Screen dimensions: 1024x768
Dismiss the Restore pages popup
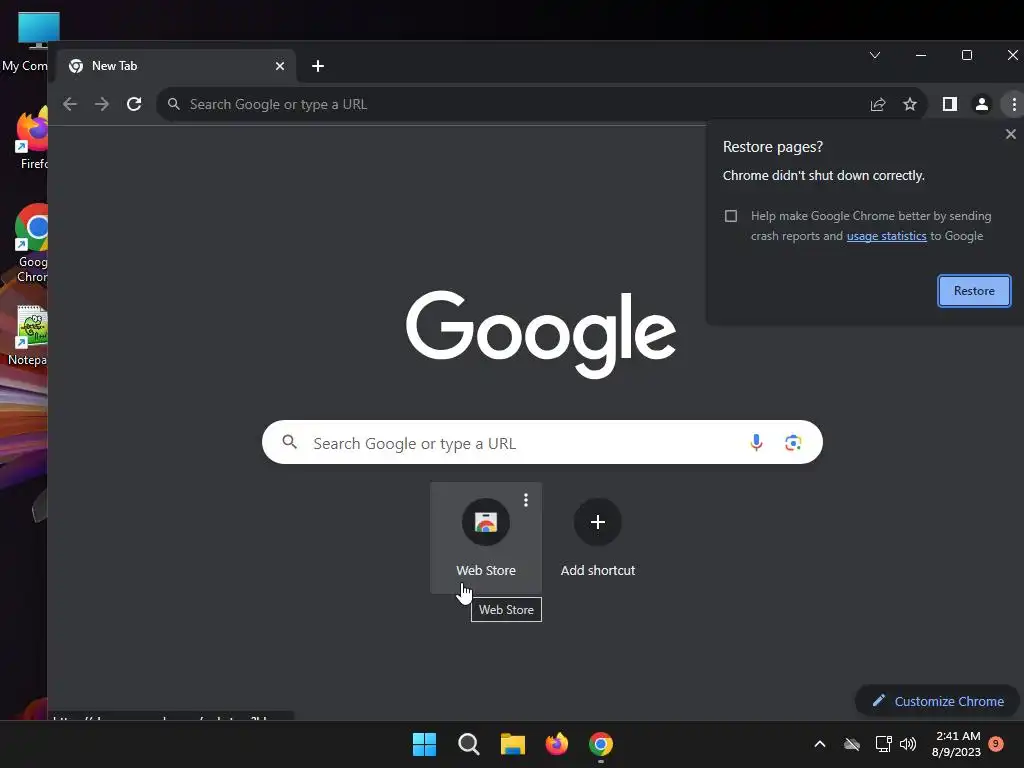[x=1011, y=134]
